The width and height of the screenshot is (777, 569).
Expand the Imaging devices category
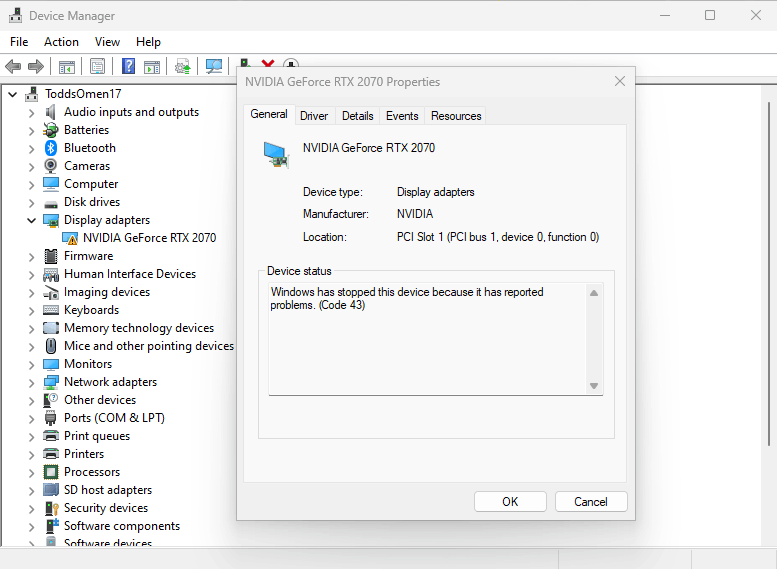[x=31, y=292]
